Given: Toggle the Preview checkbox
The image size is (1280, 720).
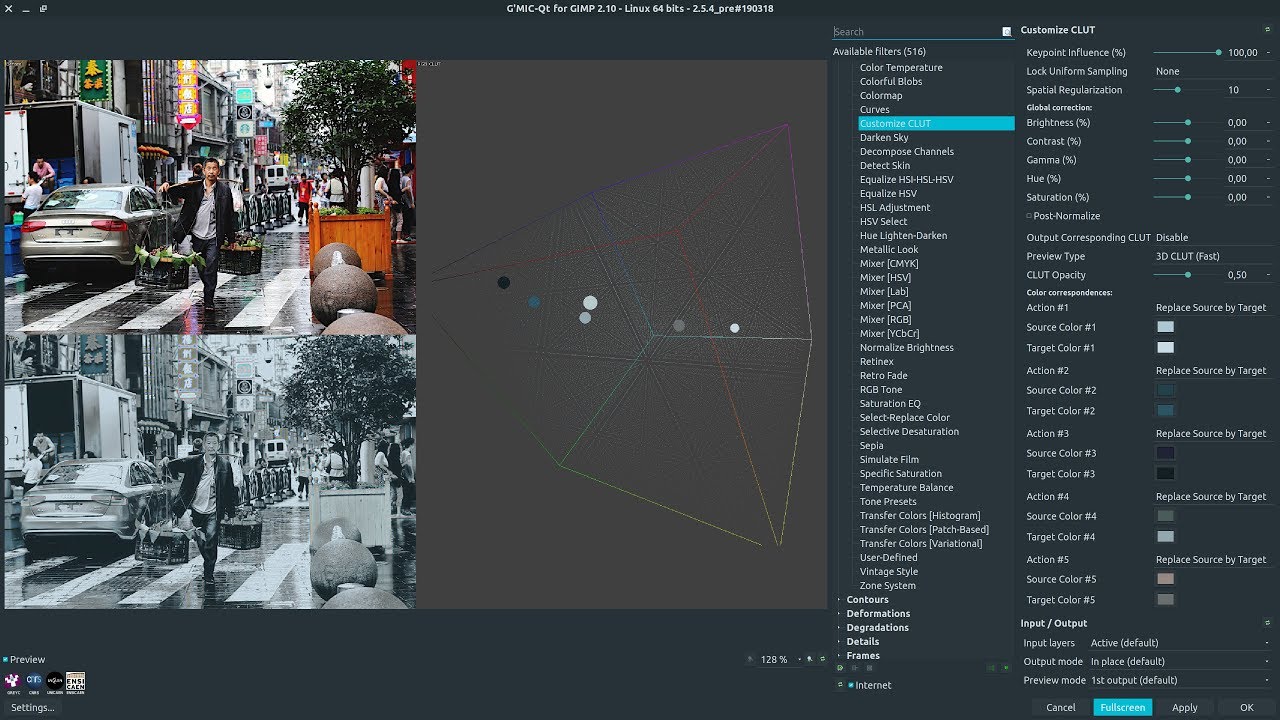Looking at the screenshot, I should (6, 659).
